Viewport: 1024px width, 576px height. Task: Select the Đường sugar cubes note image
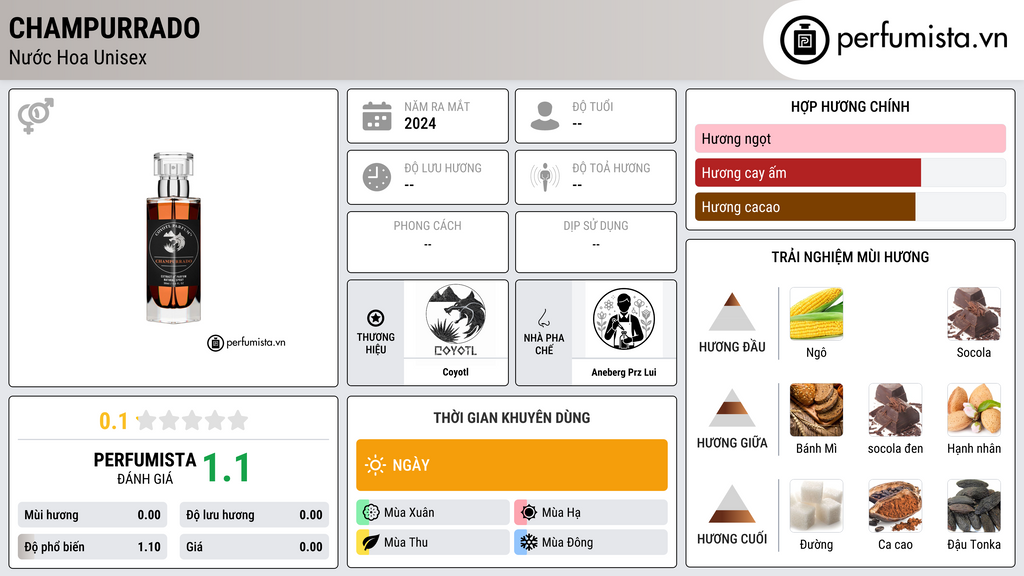point(816,506)
